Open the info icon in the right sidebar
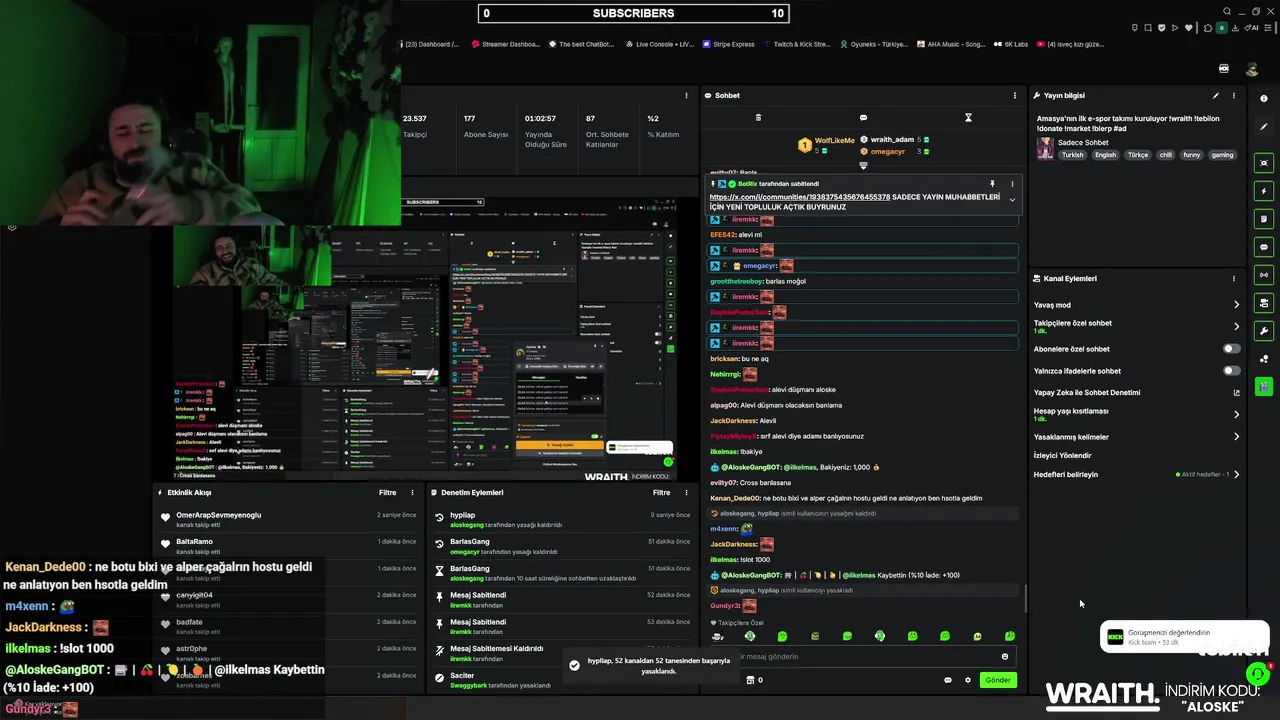Image resolution: width=1280 pixels, height=720 pixels. coord(1264,98)
